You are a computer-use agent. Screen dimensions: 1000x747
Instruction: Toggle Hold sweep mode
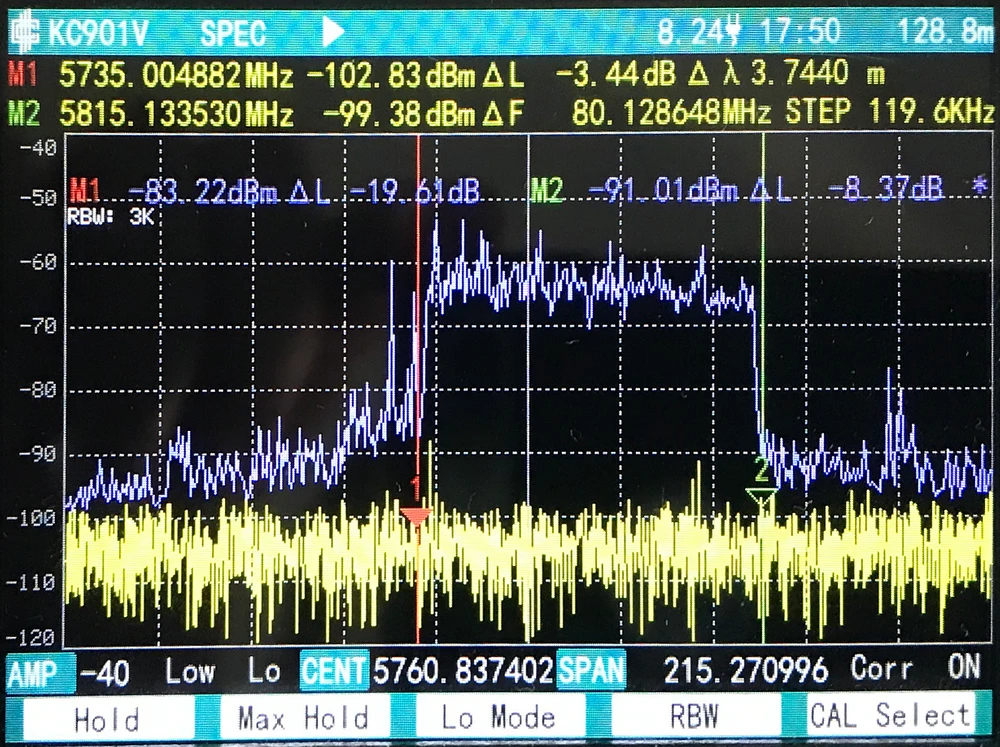(107, 718)
